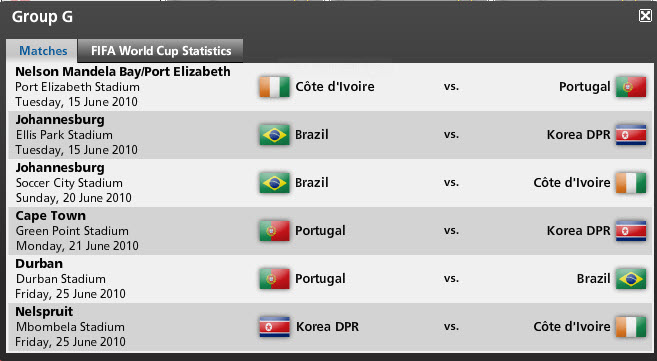Click the Korea DPR flag in the Cape Town match

point(631,231)
